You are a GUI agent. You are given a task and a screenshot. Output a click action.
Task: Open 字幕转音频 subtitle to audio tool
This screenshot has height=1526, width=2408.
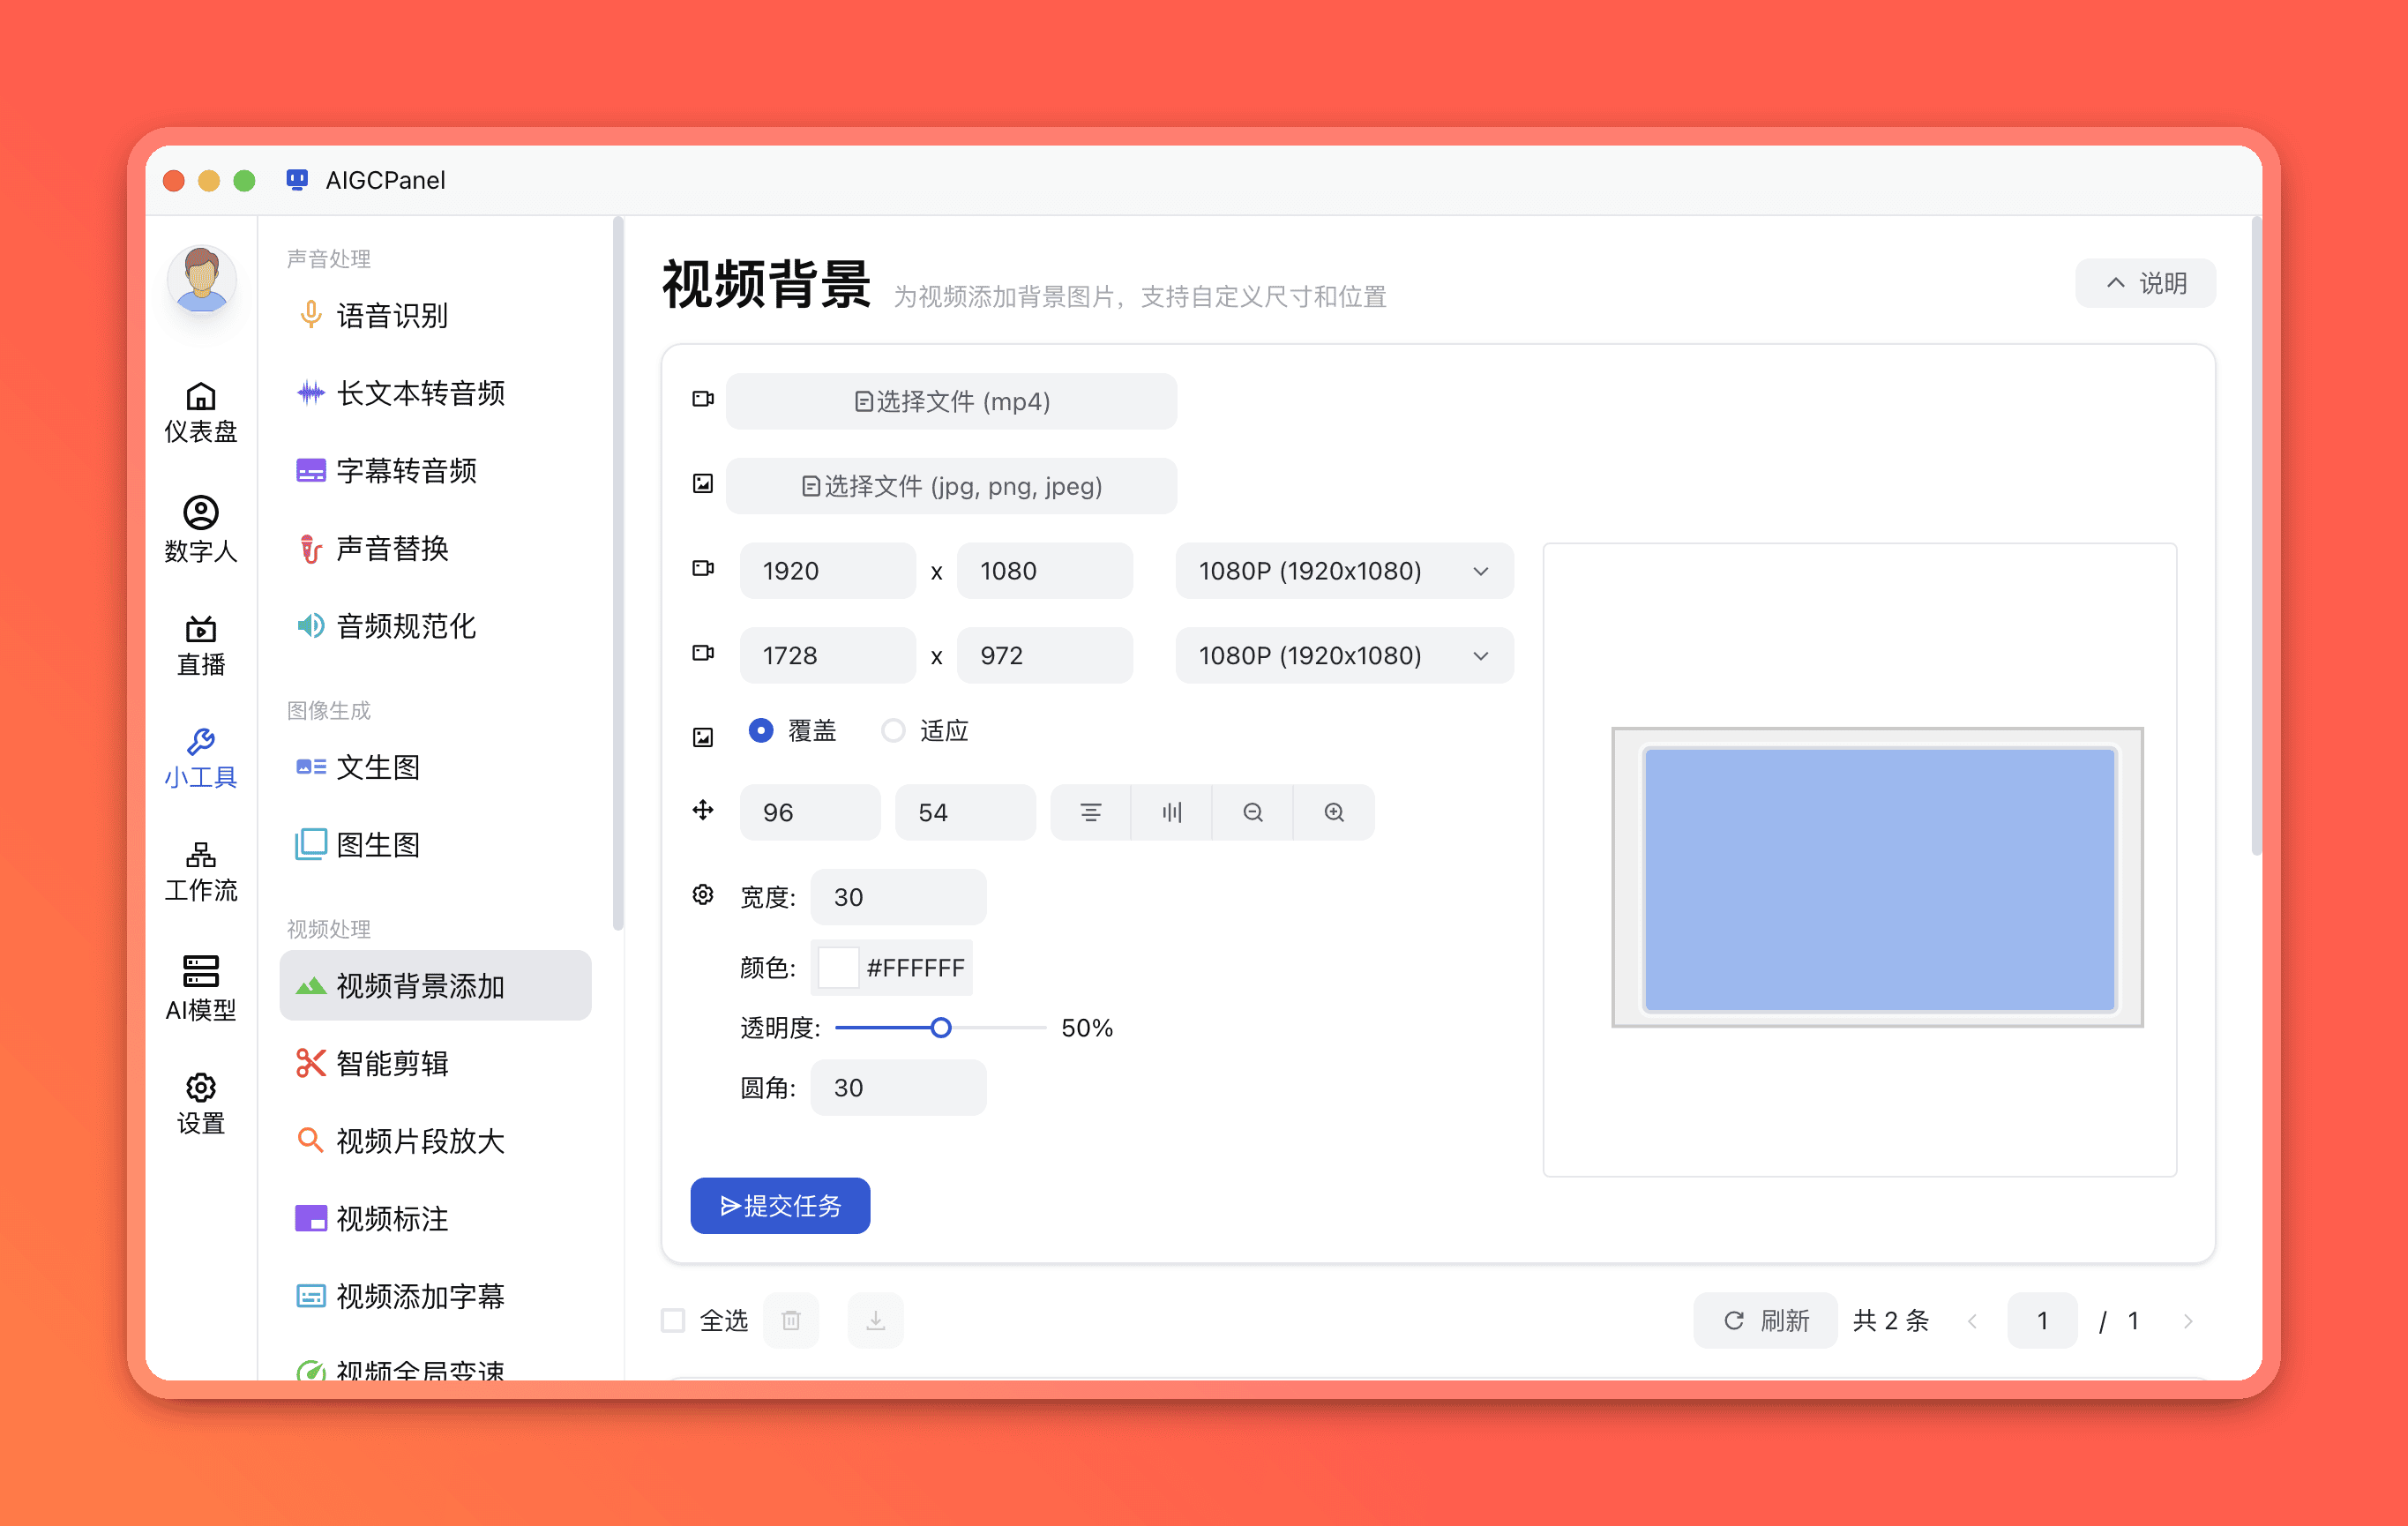[x=436, y=471]
